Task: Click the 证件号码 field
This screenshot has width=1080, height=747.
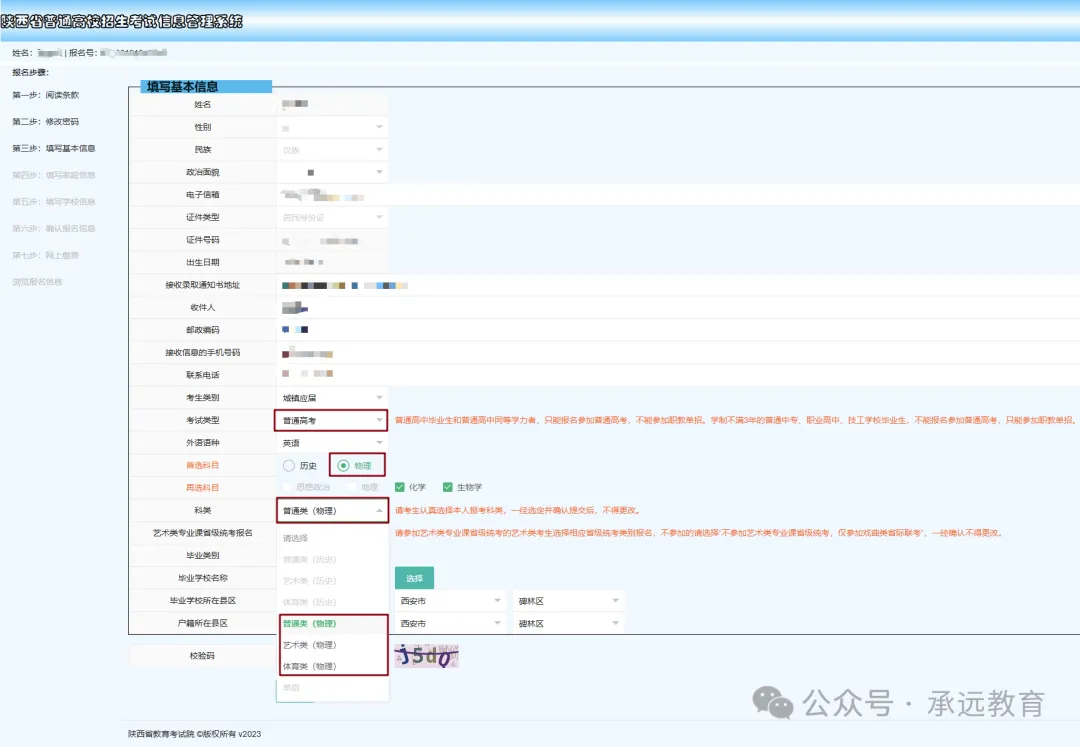Action: (331, 240)
